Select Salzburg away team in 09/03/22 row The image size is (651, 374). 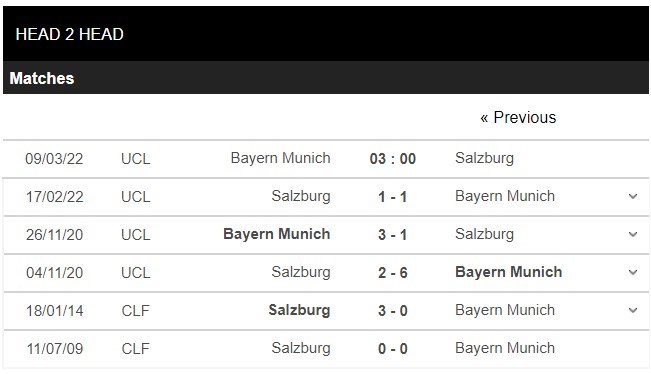[485, 158]
